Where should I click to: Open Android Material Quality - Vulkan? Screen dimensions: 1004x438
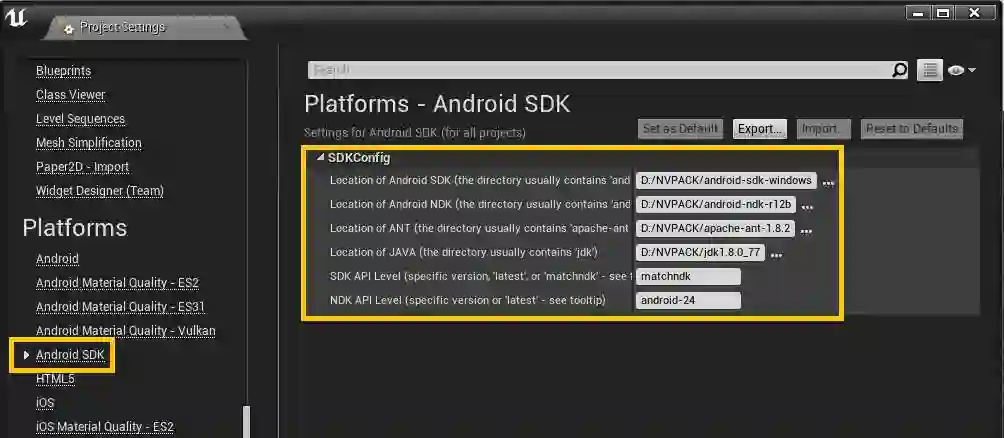126,330
